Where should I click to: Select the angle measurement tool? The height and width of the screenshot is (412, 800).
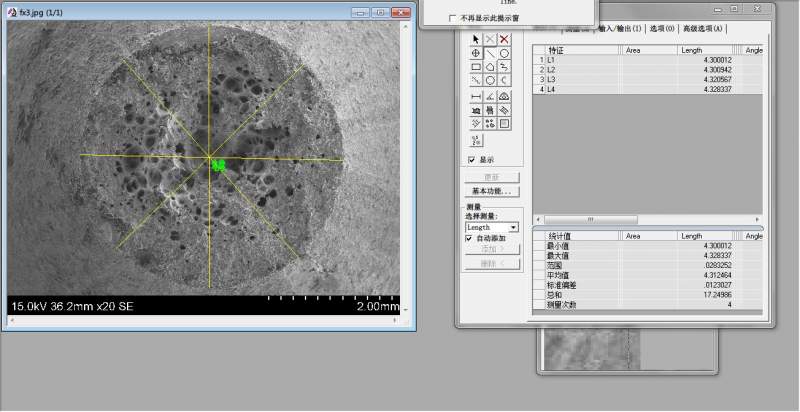(490, 96)
